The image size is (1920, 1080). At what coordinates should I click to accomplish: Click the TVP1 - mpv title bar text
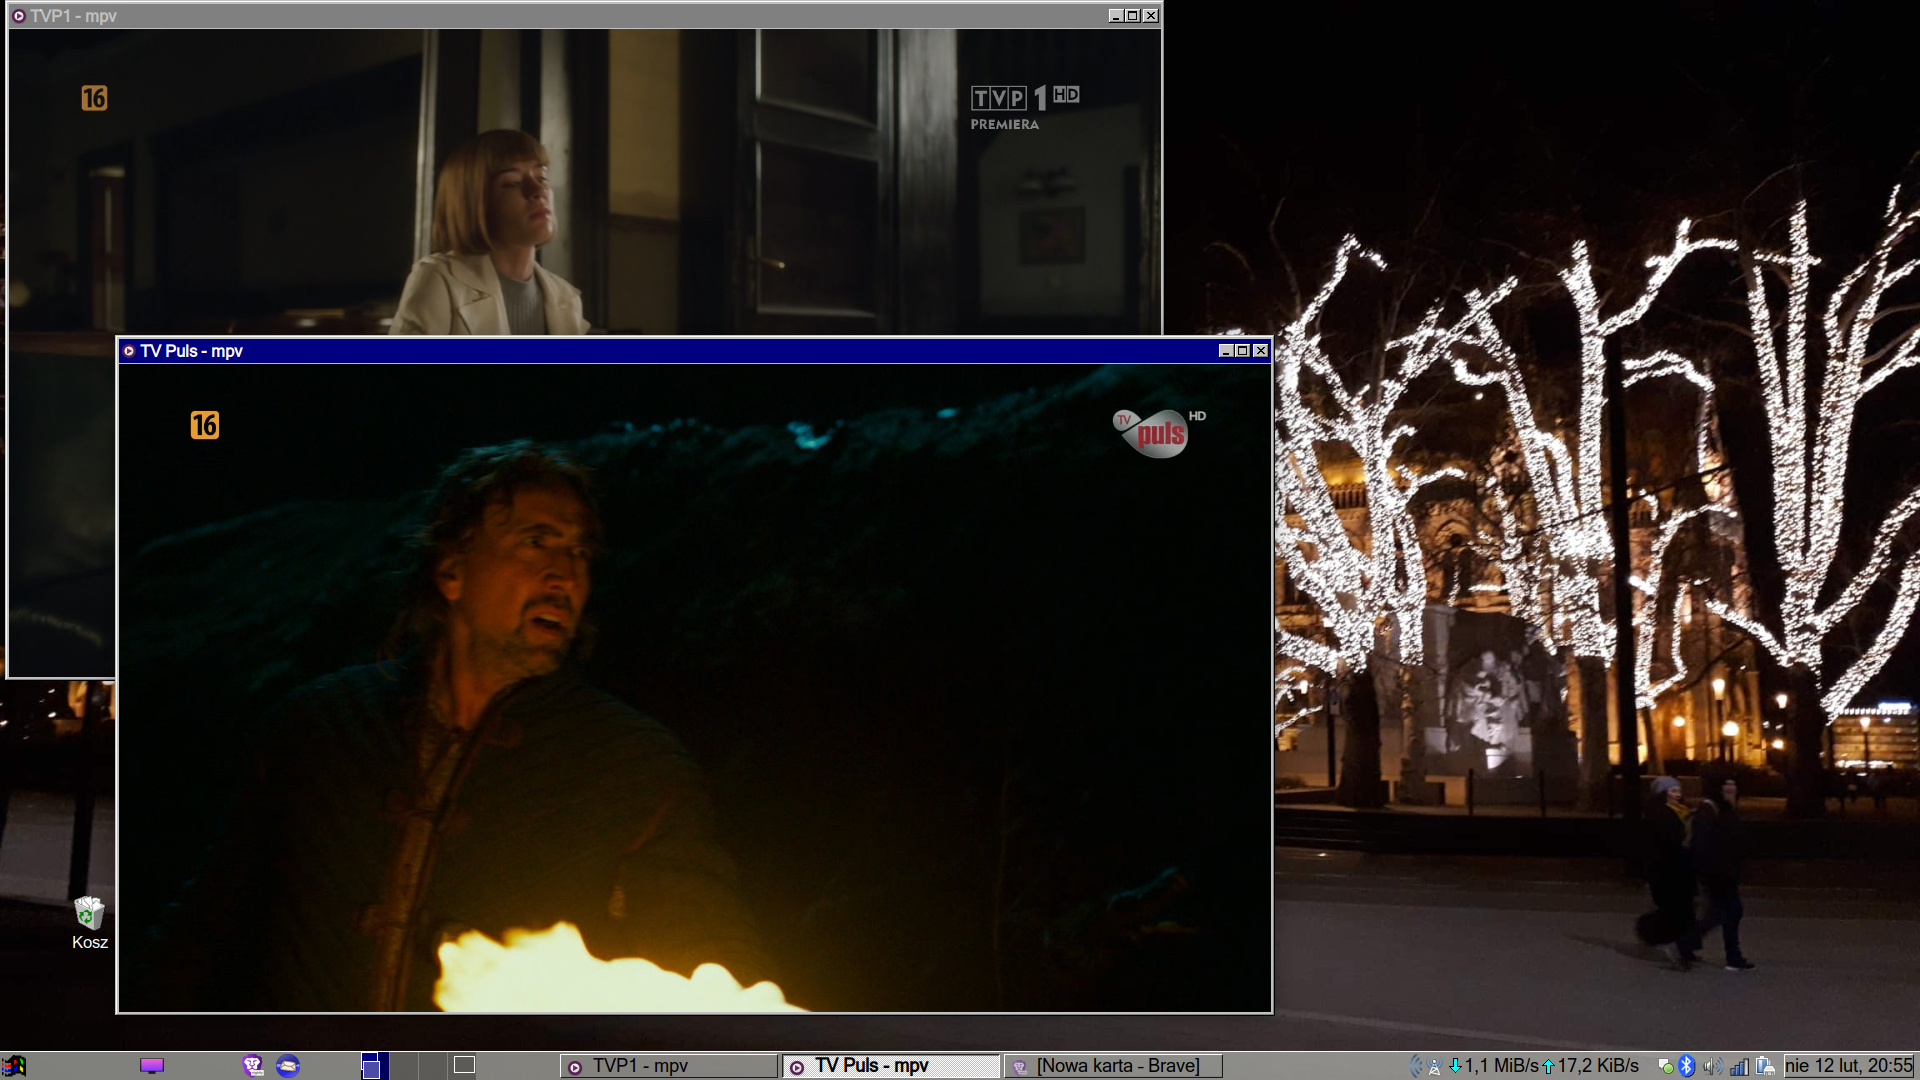[x=73, y=16]
